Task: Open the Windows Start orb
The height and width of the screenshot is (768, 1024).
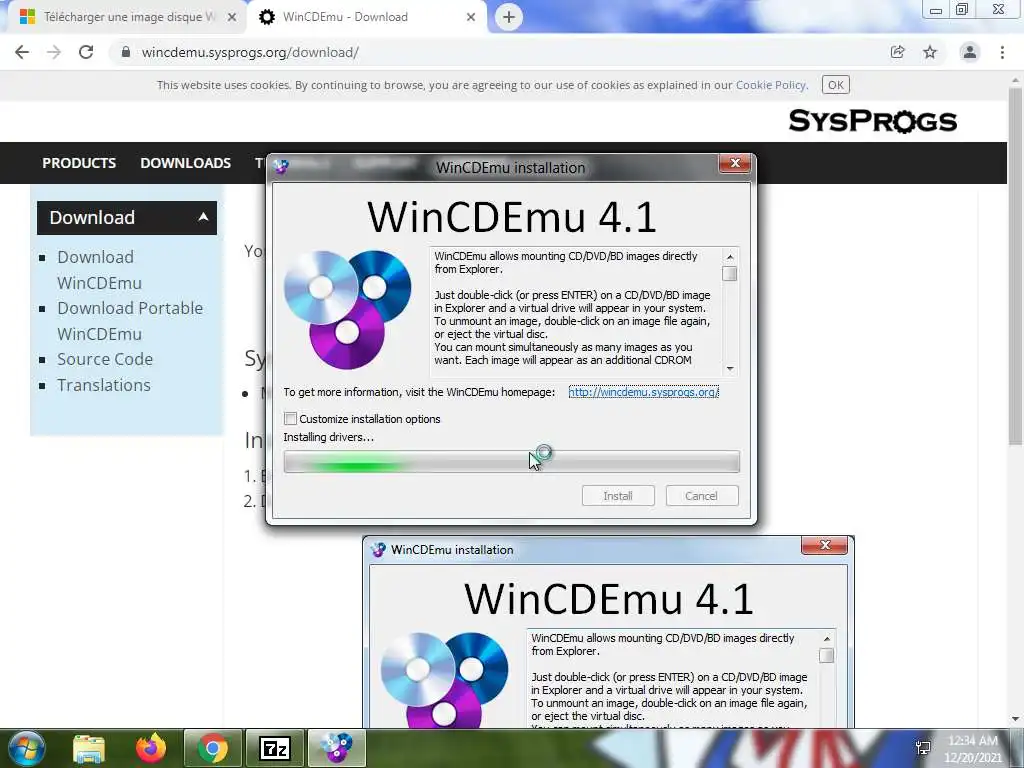Action: tap(26, 748)
